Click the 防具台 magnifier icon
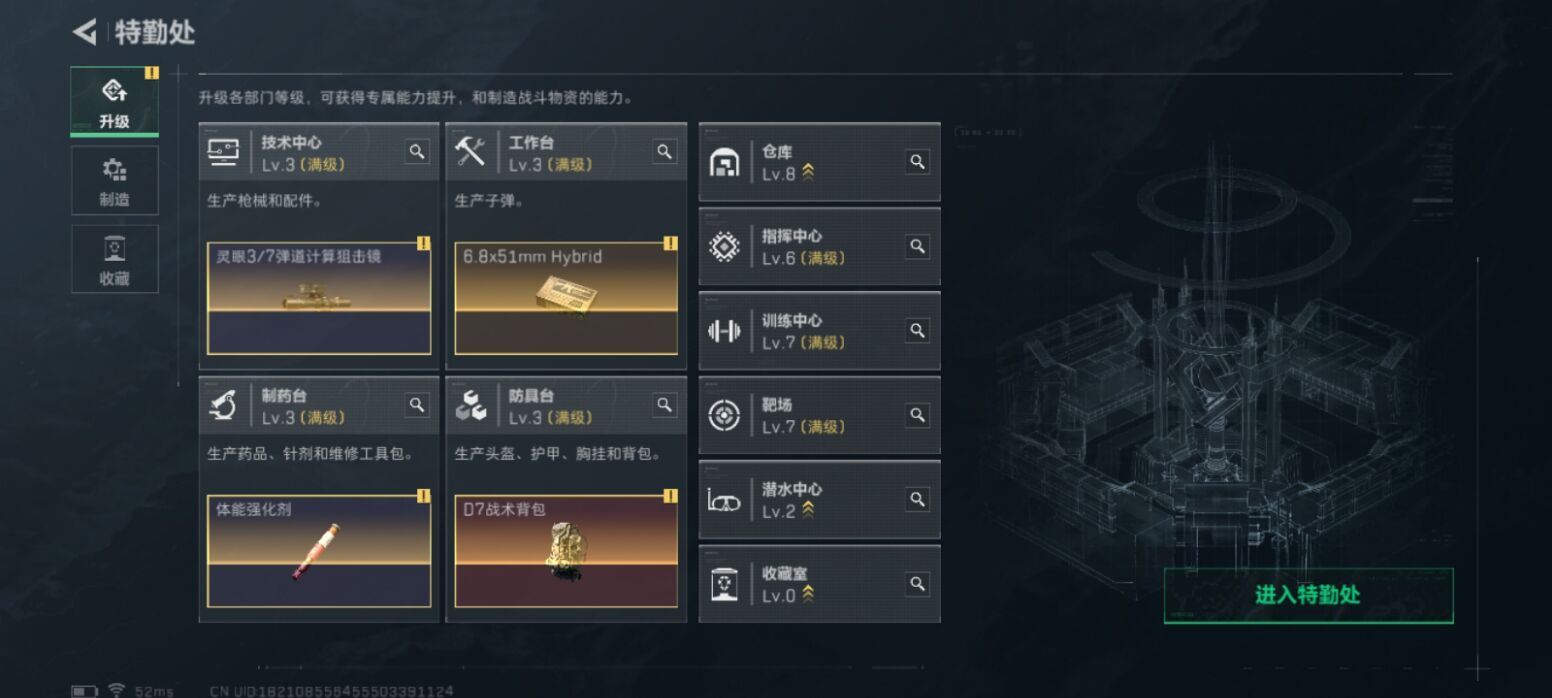1552x698 pixels. click(x=664, y=405)
